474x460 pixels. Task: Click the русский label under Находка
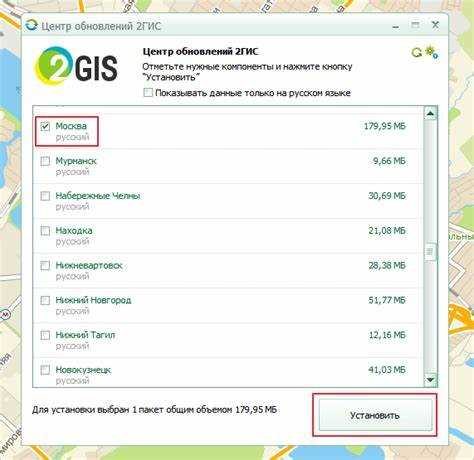(72, 241)
